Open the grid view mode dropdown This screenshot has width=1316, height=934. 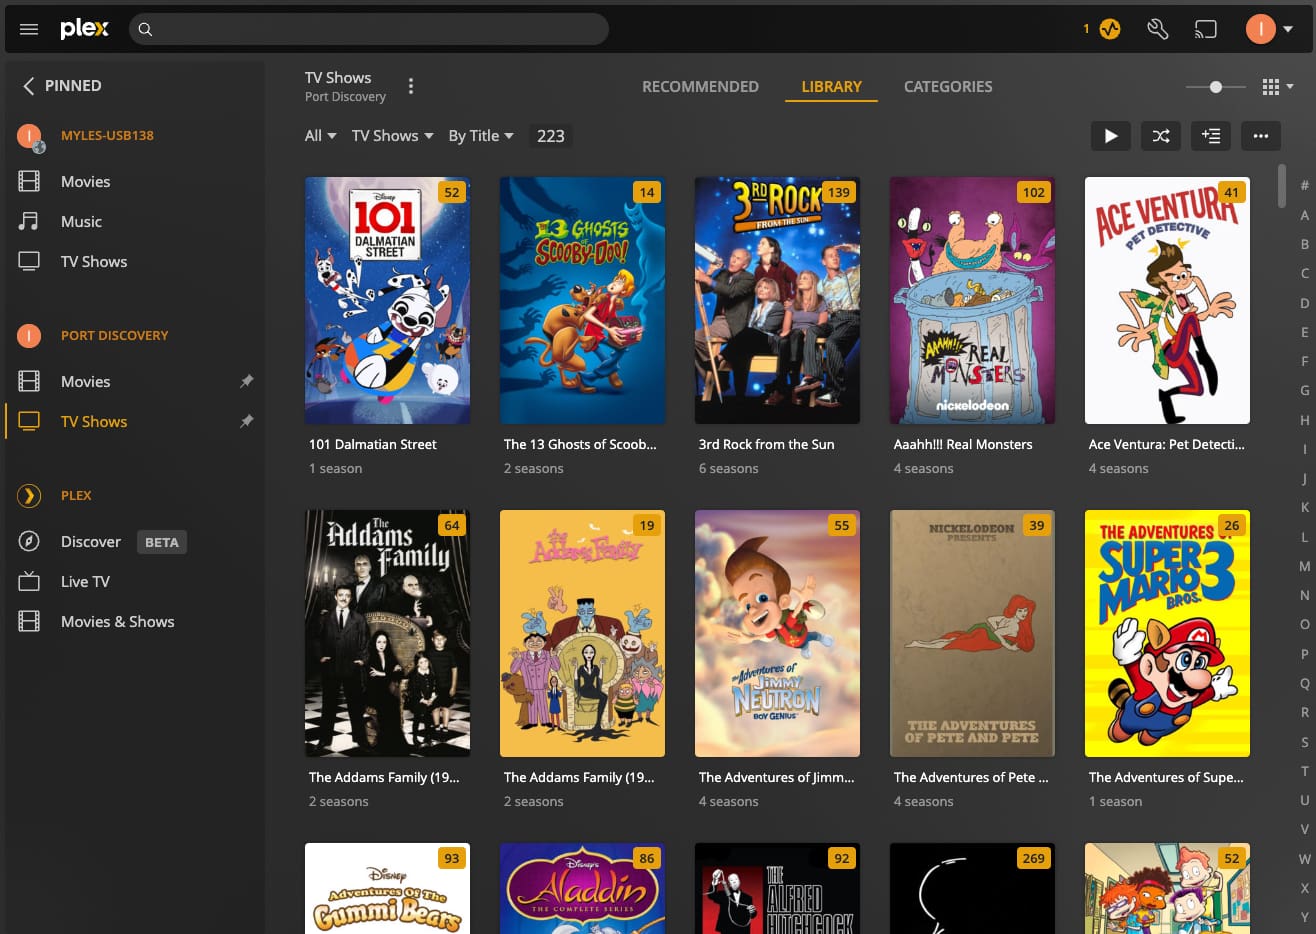point(1277,87)
